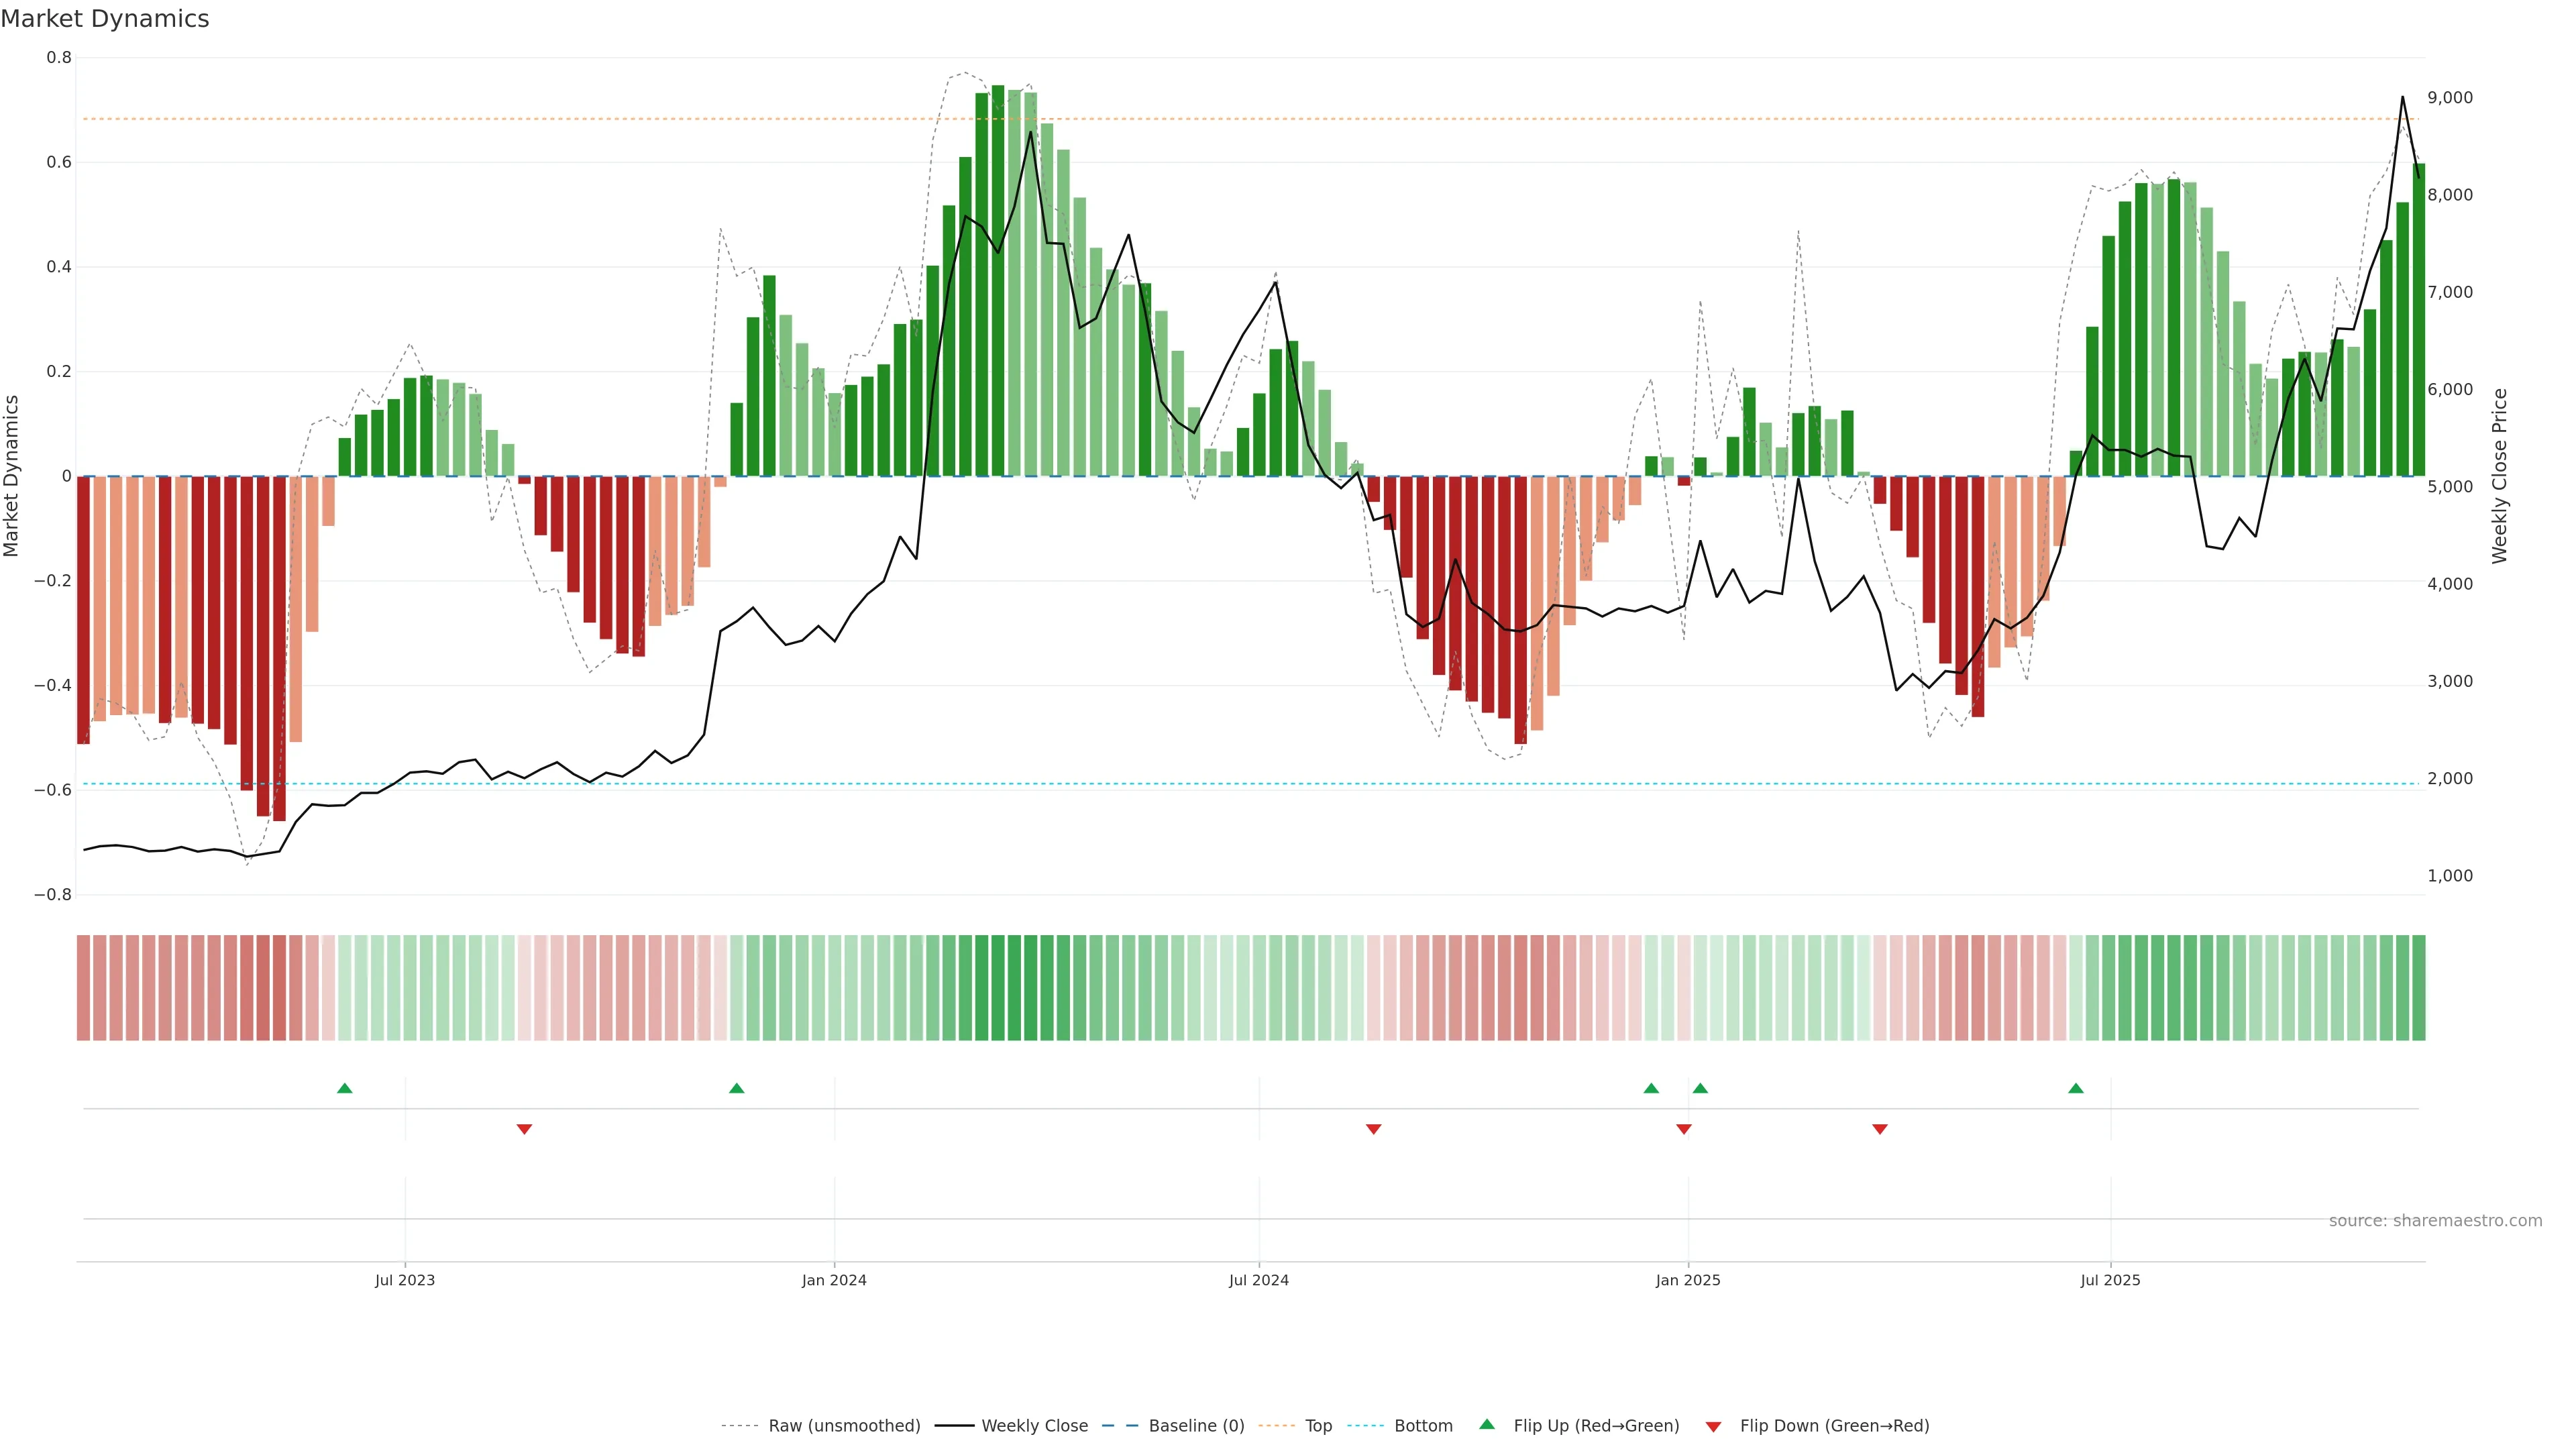Click the rightmost red flip-down triangle marker

(1880, 1129)
